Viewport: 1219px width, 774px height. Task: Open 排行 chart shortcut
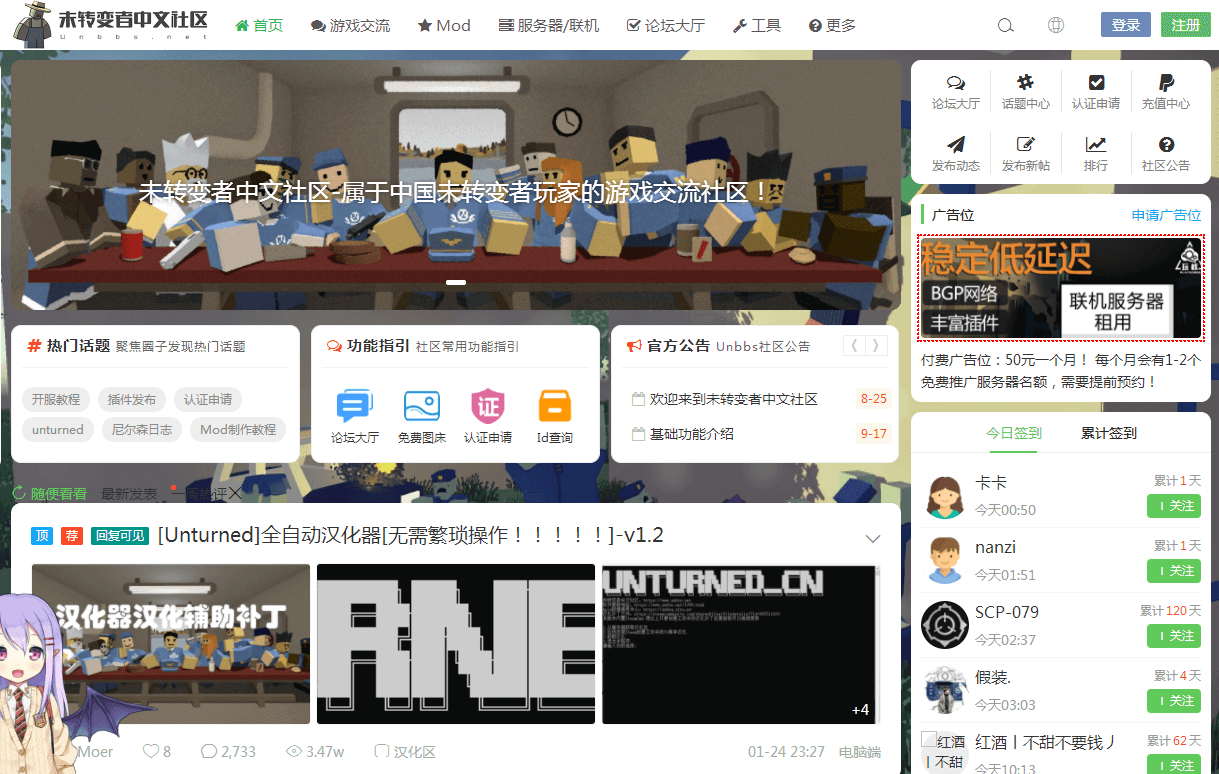[x=1096, y=154]
